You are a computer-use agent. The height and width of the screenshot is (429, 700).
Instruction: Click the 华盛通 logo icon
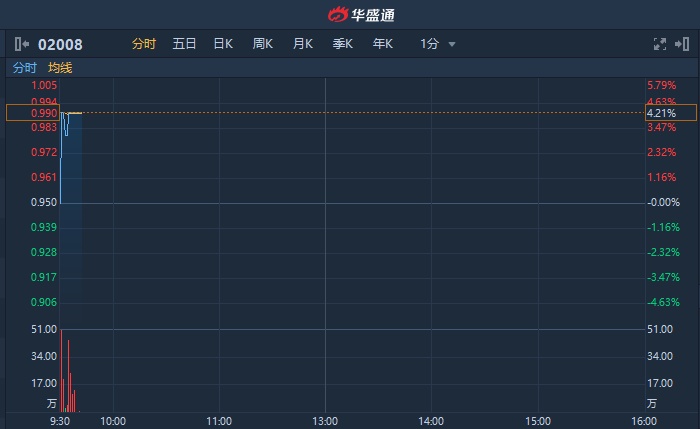338,15
